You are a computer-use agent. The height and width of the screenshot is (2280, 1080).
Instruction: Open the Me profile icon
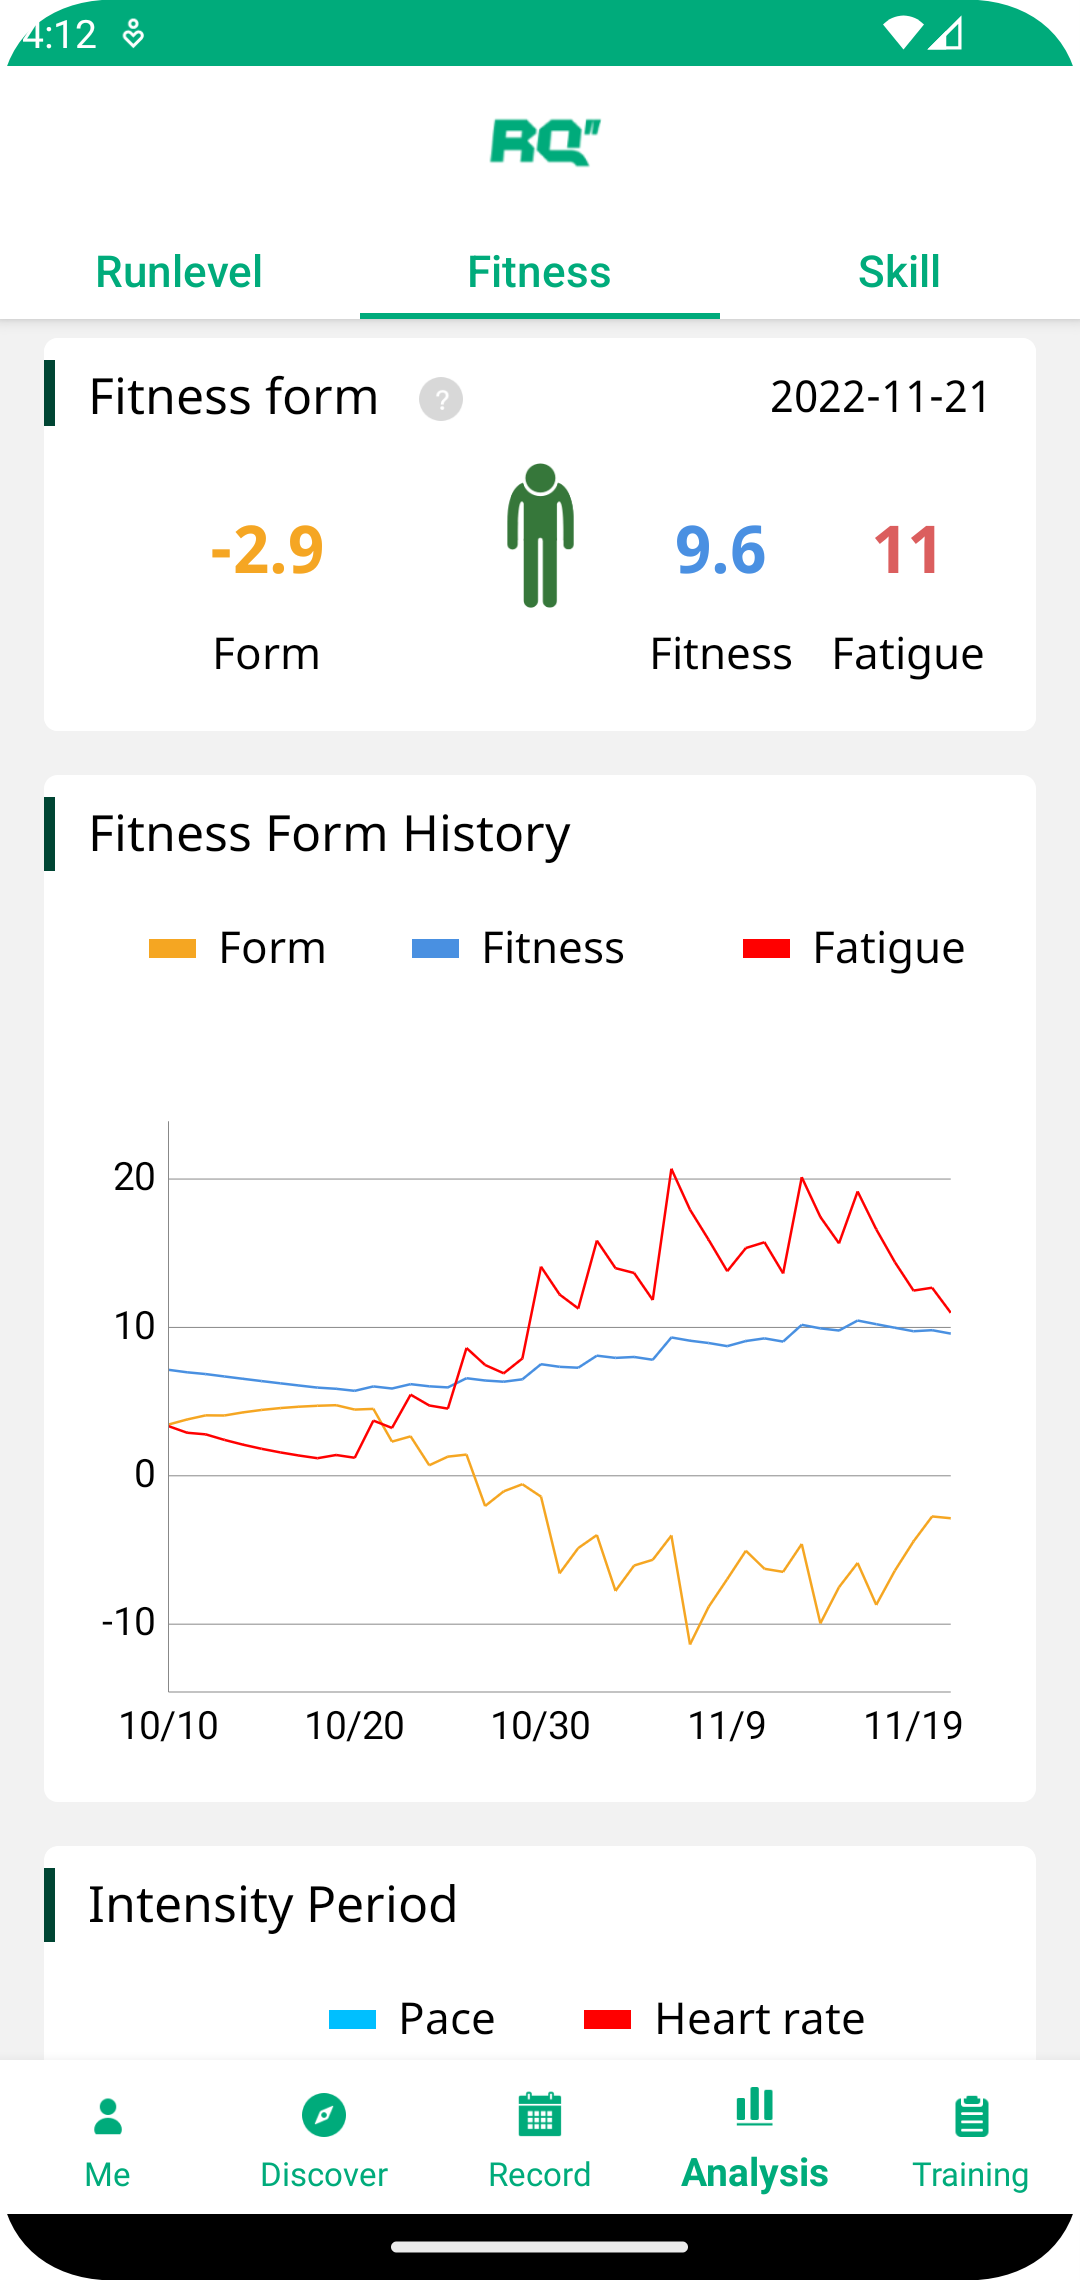[x=108, y=2116]
